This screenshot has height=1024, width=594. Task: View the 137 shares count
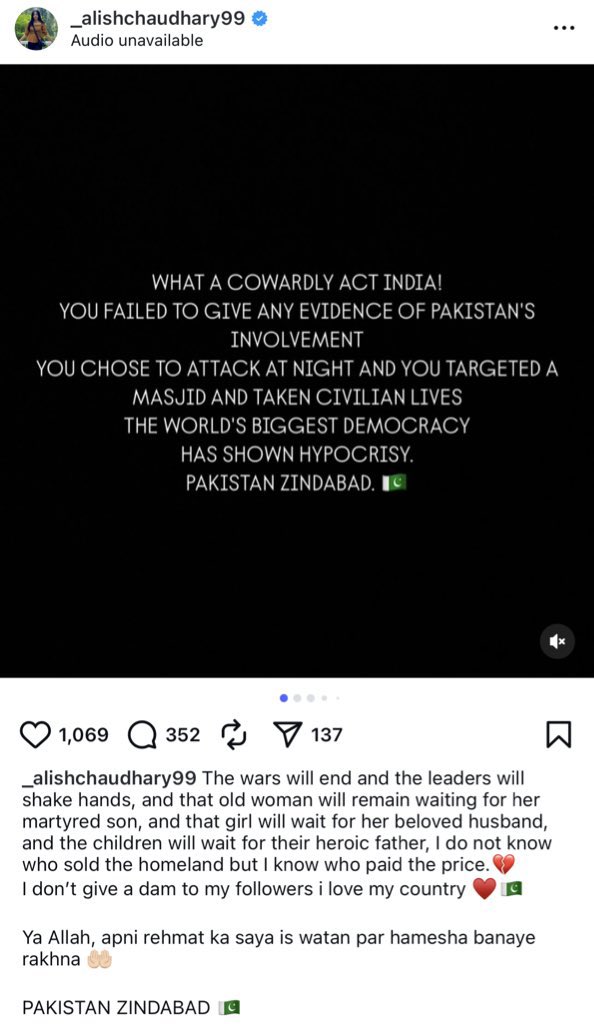pyautogui.click(x=326, y=735)
